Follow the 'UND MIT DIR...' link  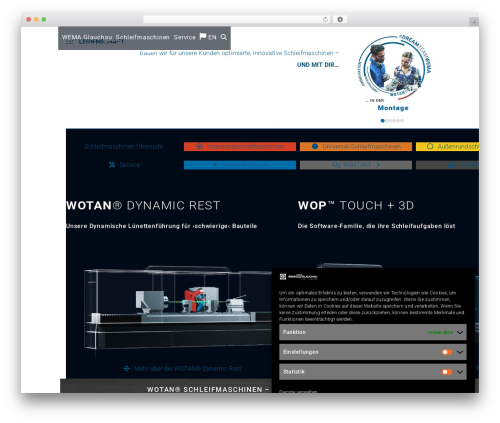(318, 65)
